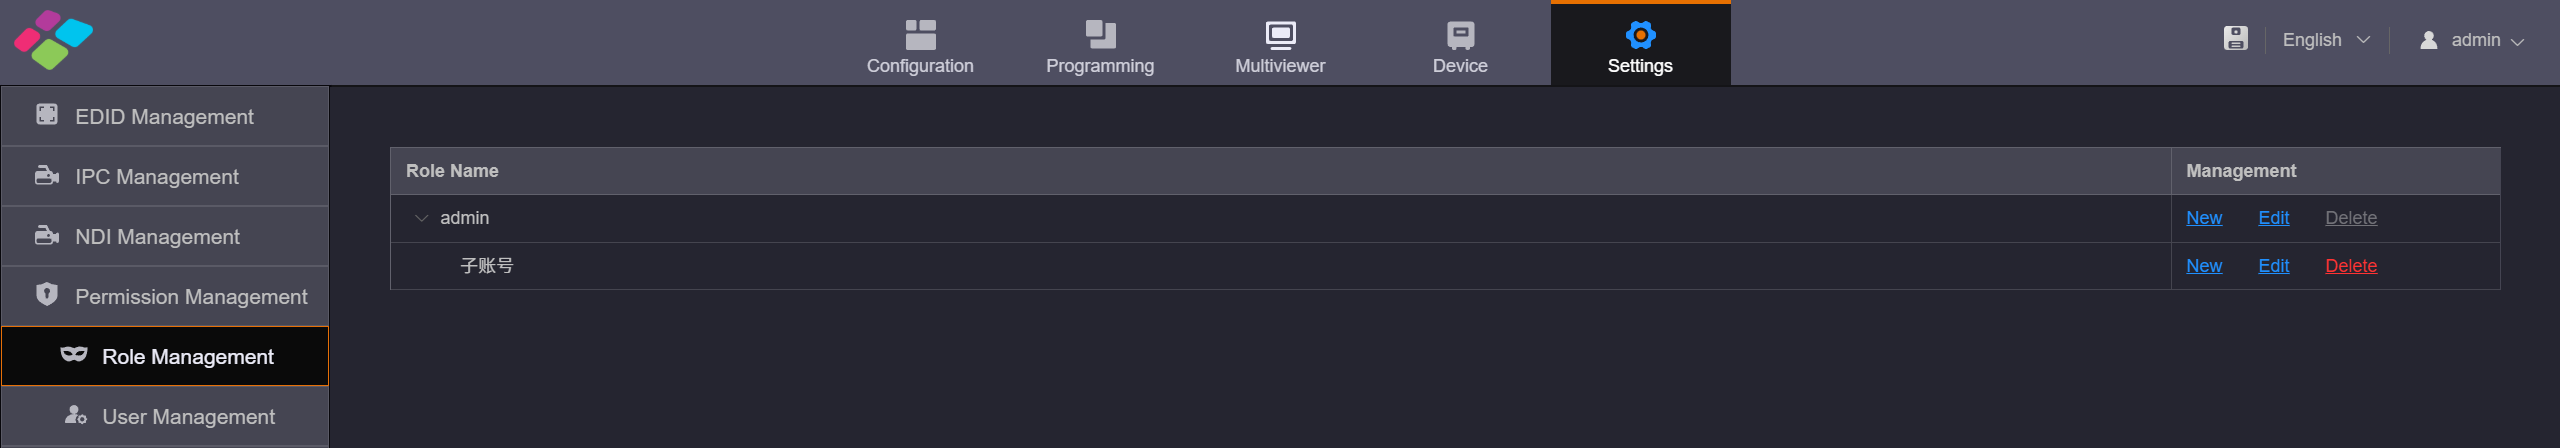Image resolution: width=2560 pixels, height=448 pixels.
Task: Delete the 子账号 role
Action: pos(2350,266)
